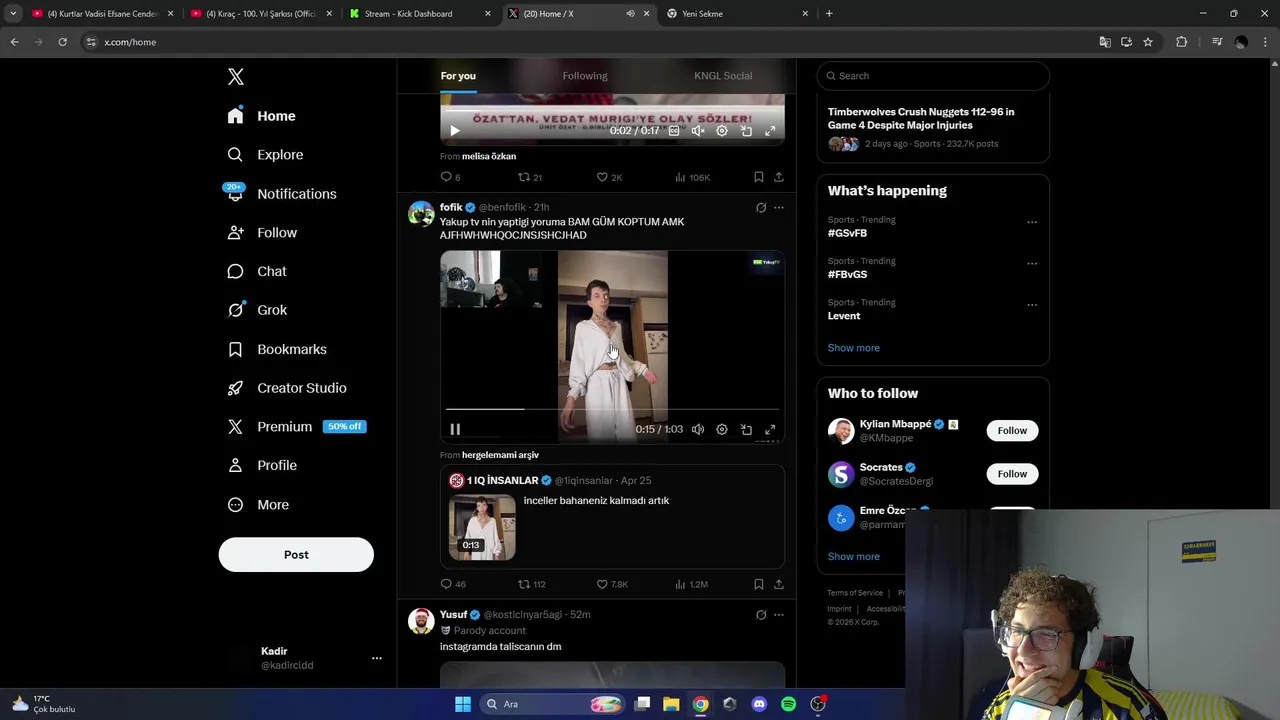This screenshot has width=1280, height=720.
Task: Enter fullscreen on the top video
Action: [770, 131]
